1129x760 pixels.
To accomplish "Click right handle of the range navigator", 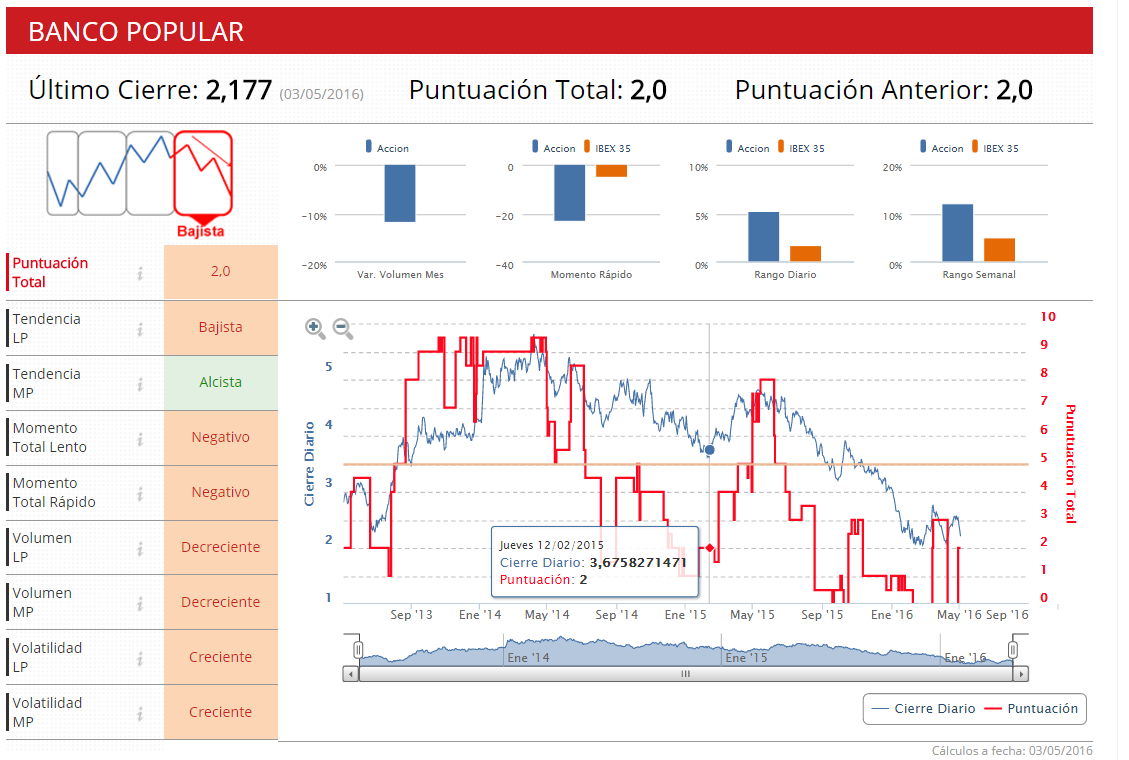I will coord(1012,650).
